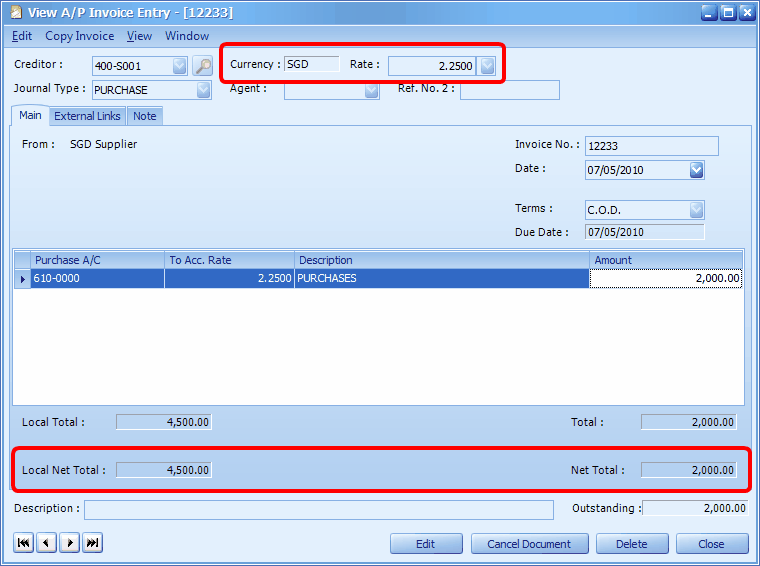The width and height of the screenshot is (760, 566).
Task: Open the Copy Invoice menu
Action: 79,36
